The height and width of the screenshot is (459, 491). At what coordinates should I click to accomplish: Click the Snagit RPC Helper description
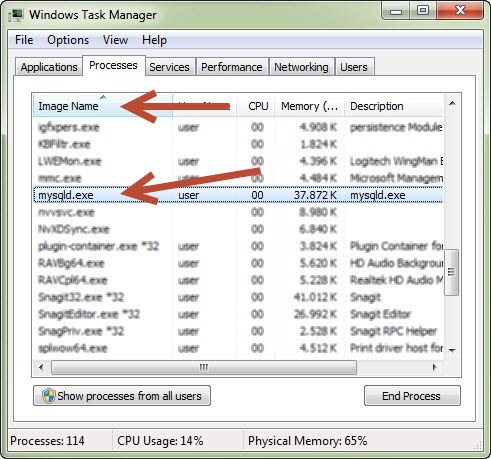393,331
